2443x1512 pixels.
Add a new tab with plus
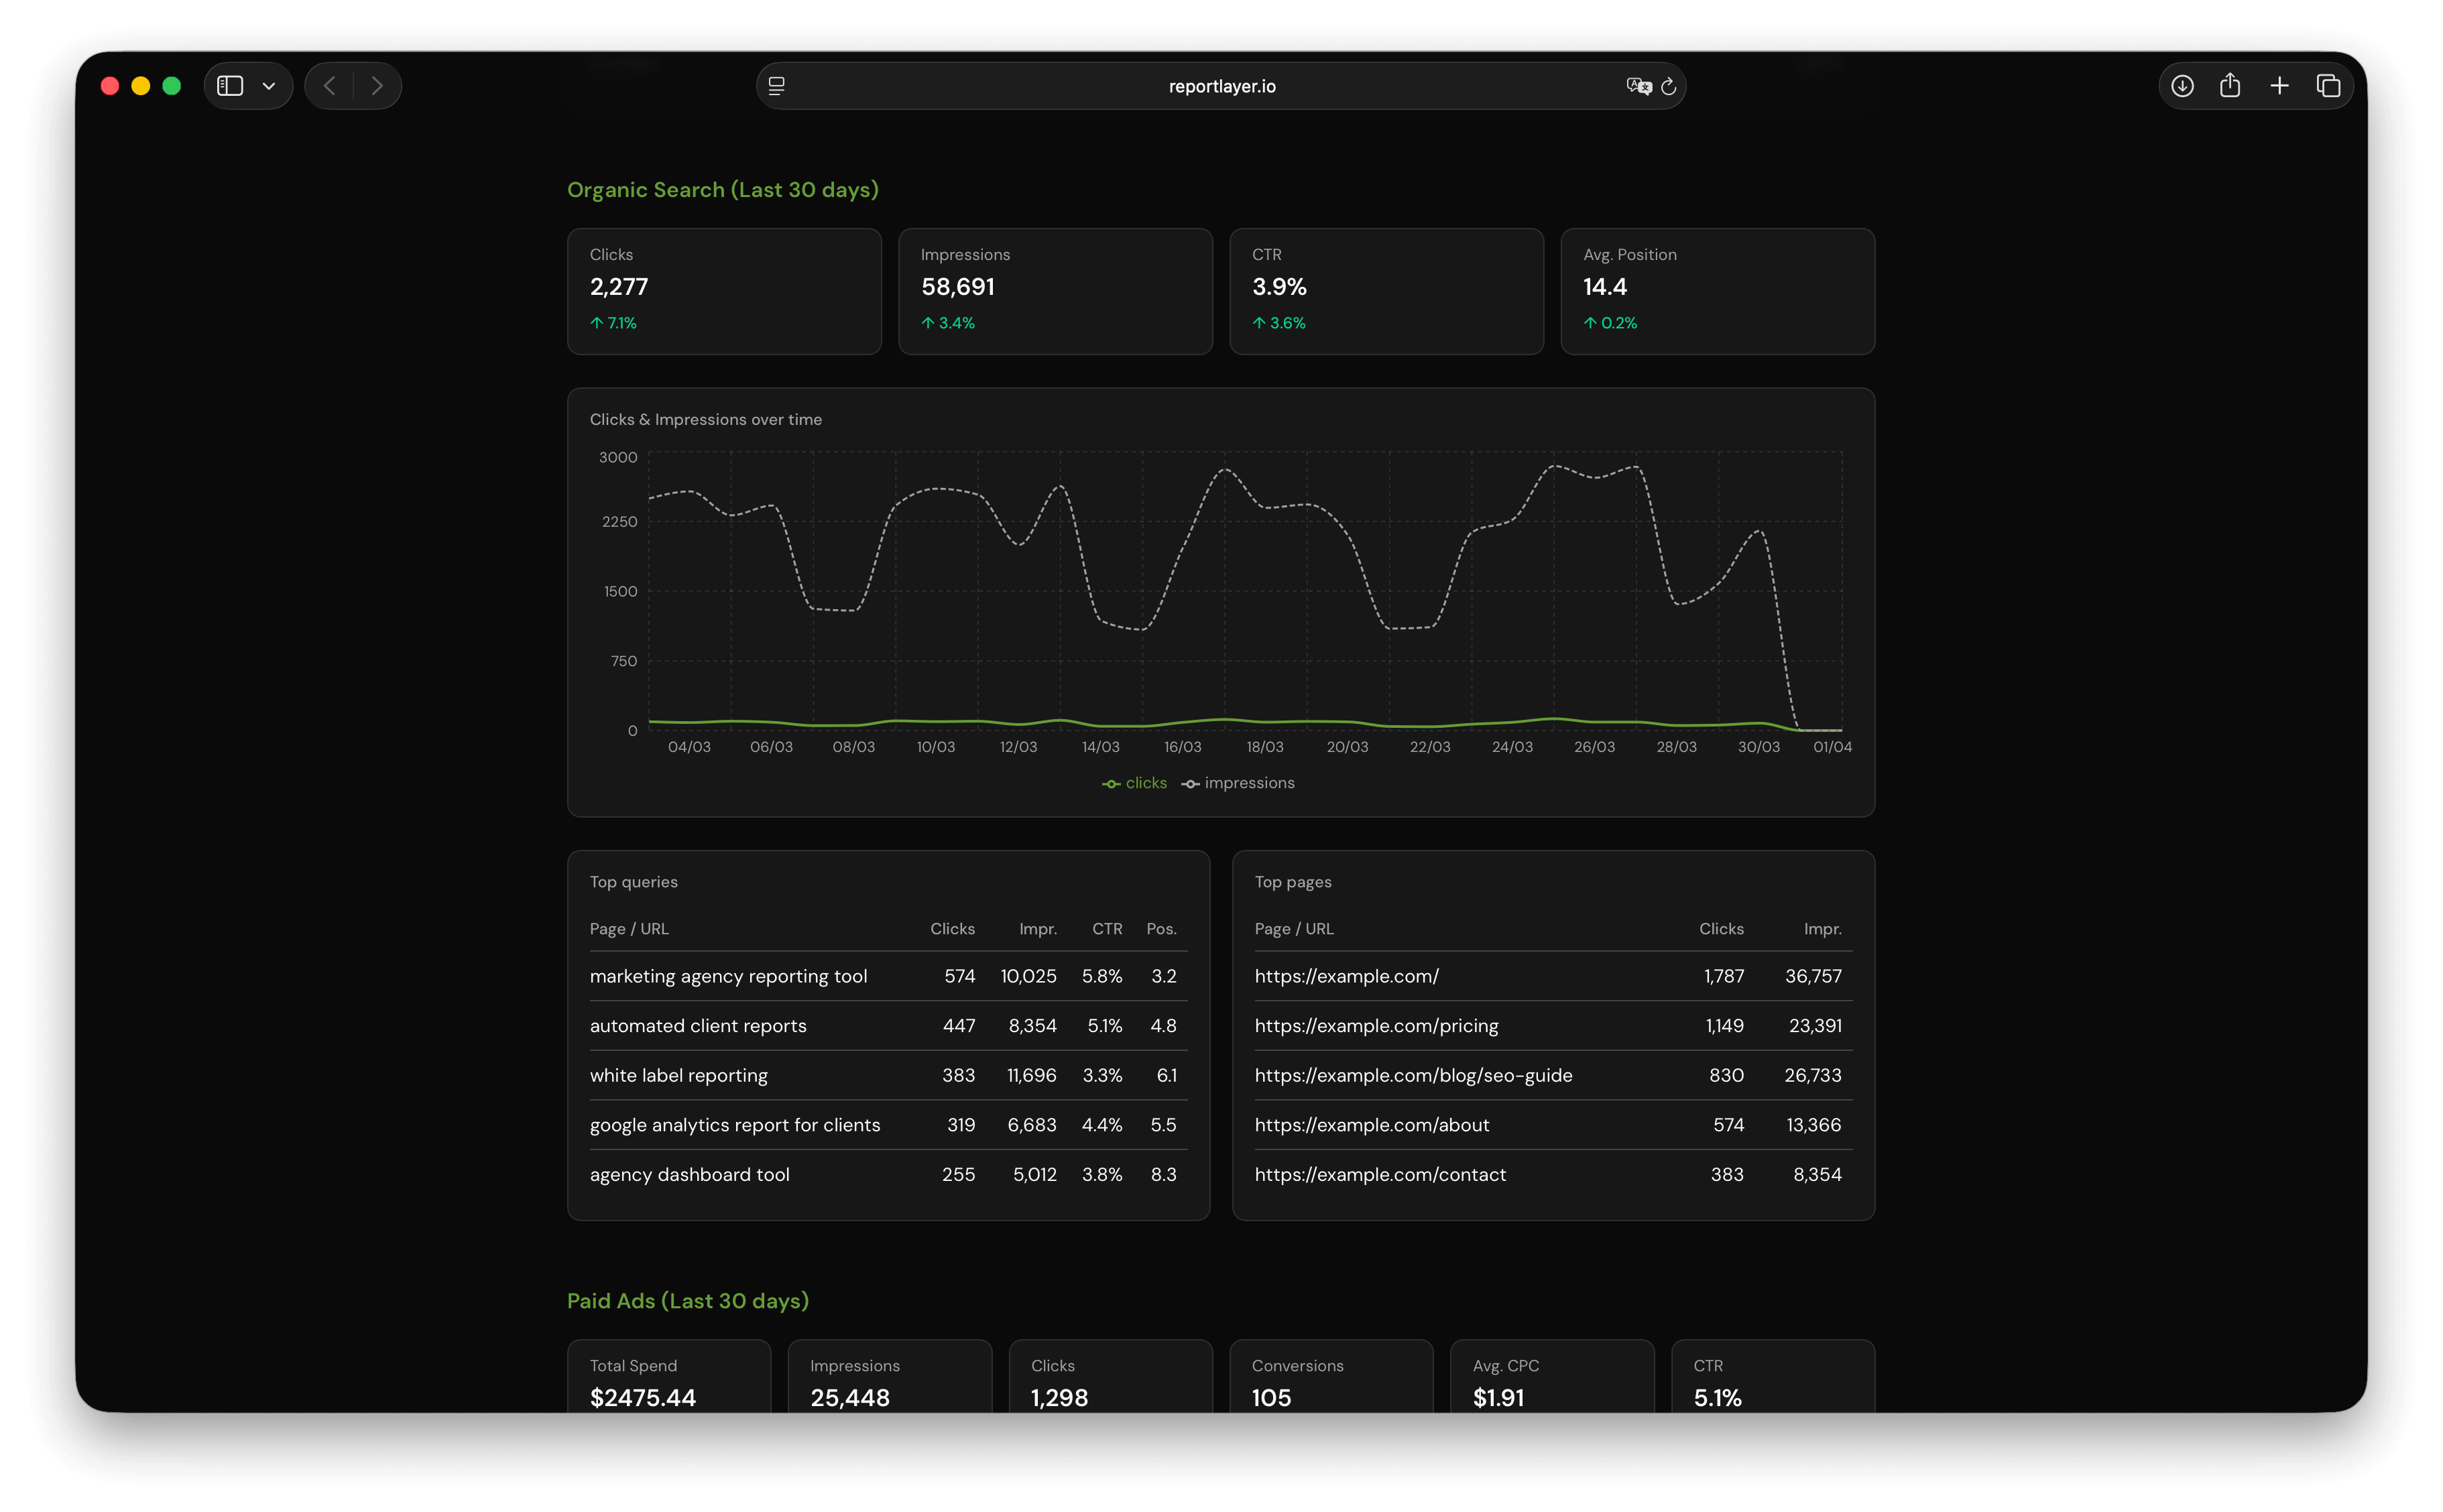pyautogui.click(x=2280, y=86)
